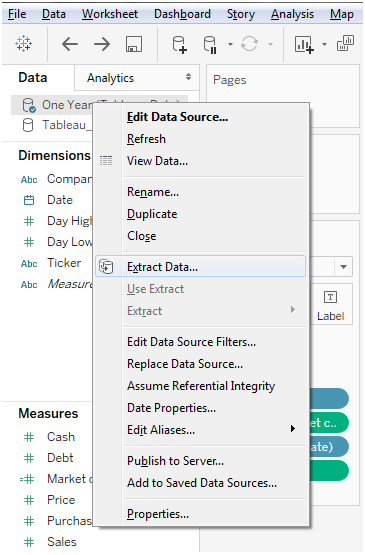Click Publish to Server option
This screenshot has width=365, height=555.
(x=176, y=461)
